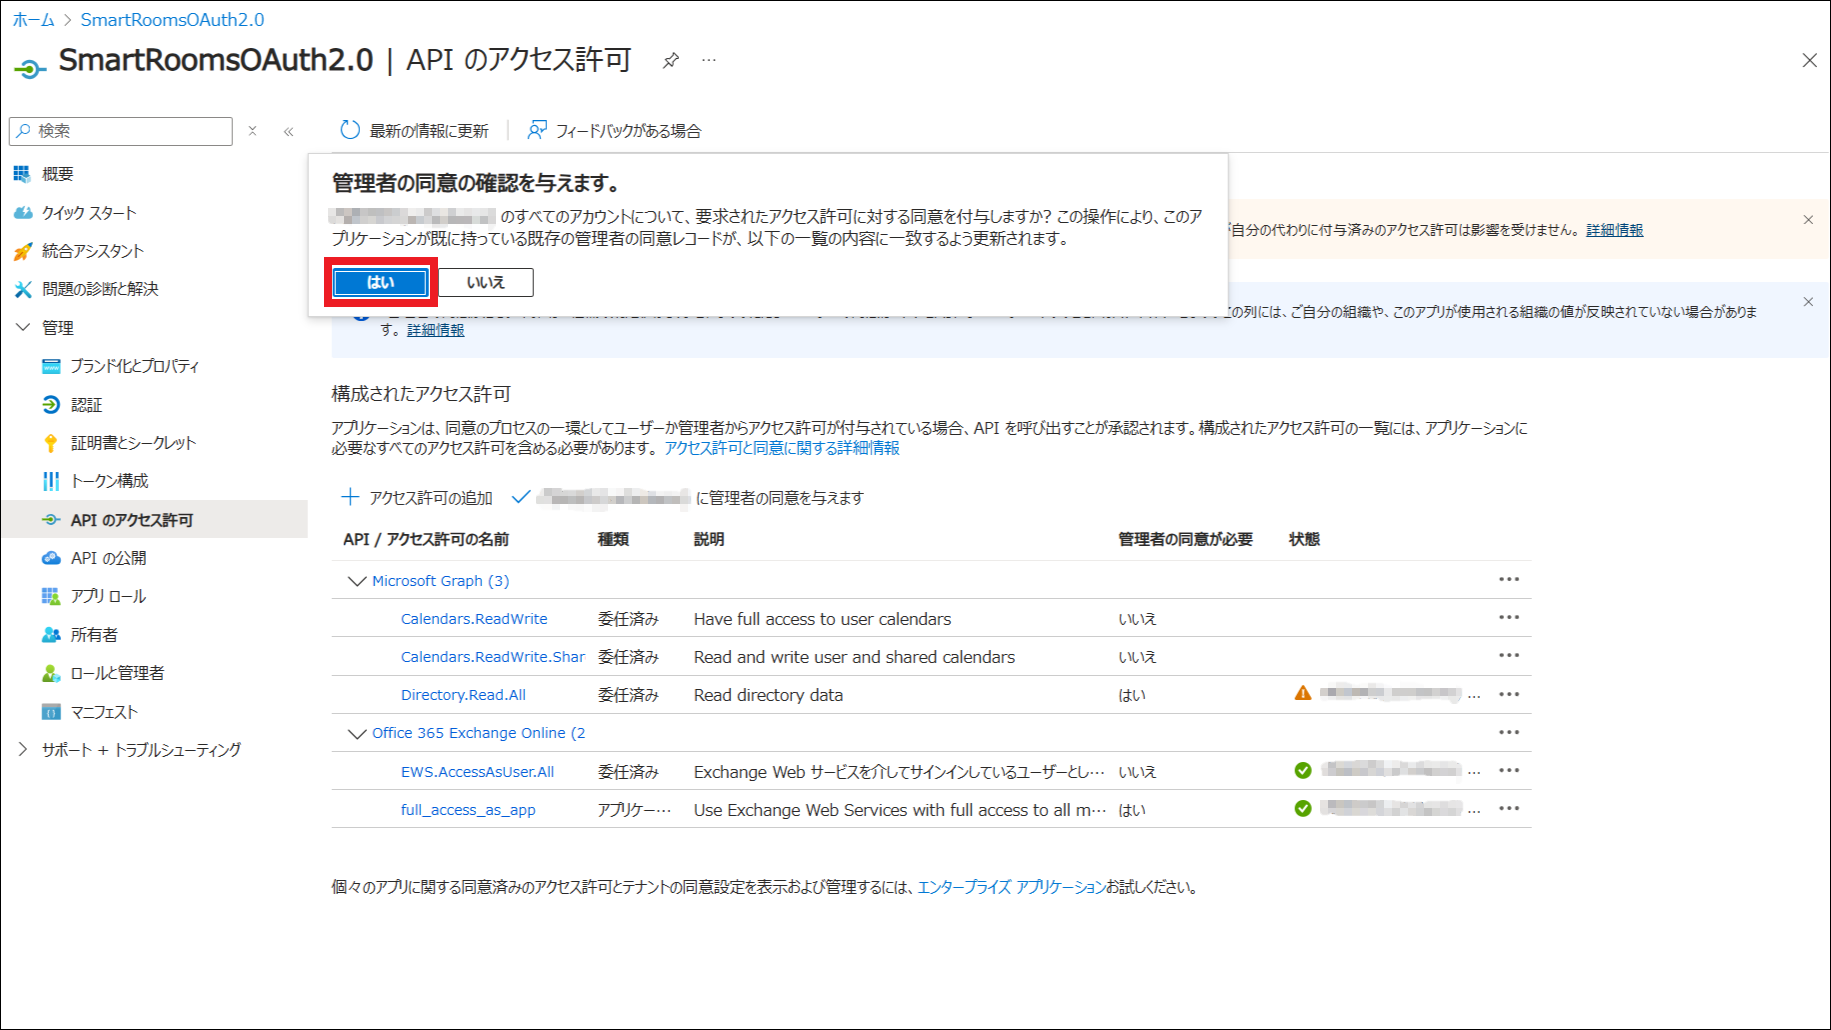The height and width of the screenshot is (1030, 1831).
Task: Go to ホーム in the breadcrumb
Action: [33, 20]
